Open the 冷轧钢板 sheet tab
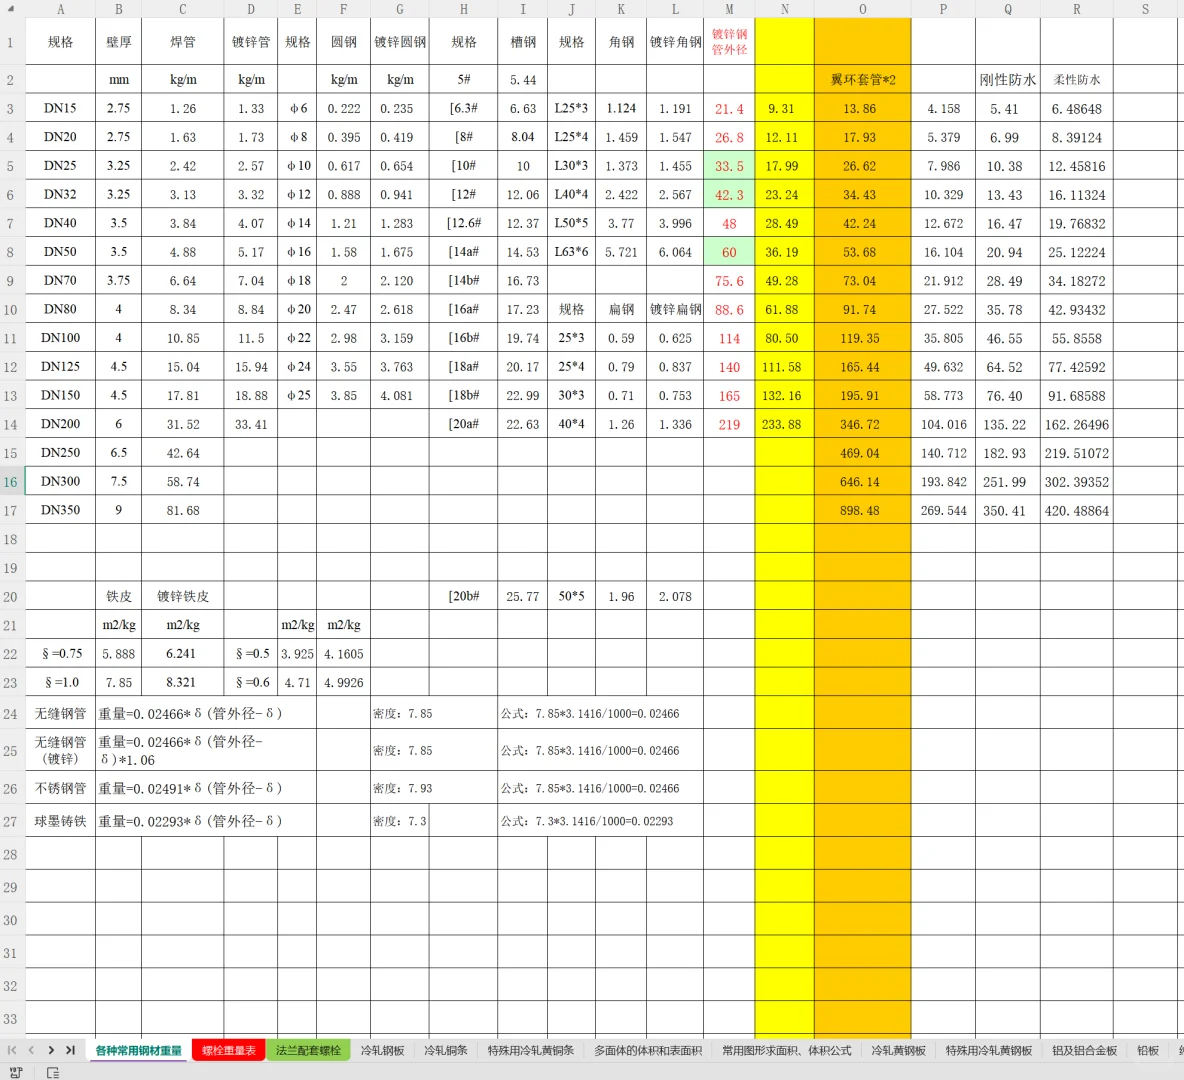The width and height of the screenshot is (1184, 1080). point(382,1051)
